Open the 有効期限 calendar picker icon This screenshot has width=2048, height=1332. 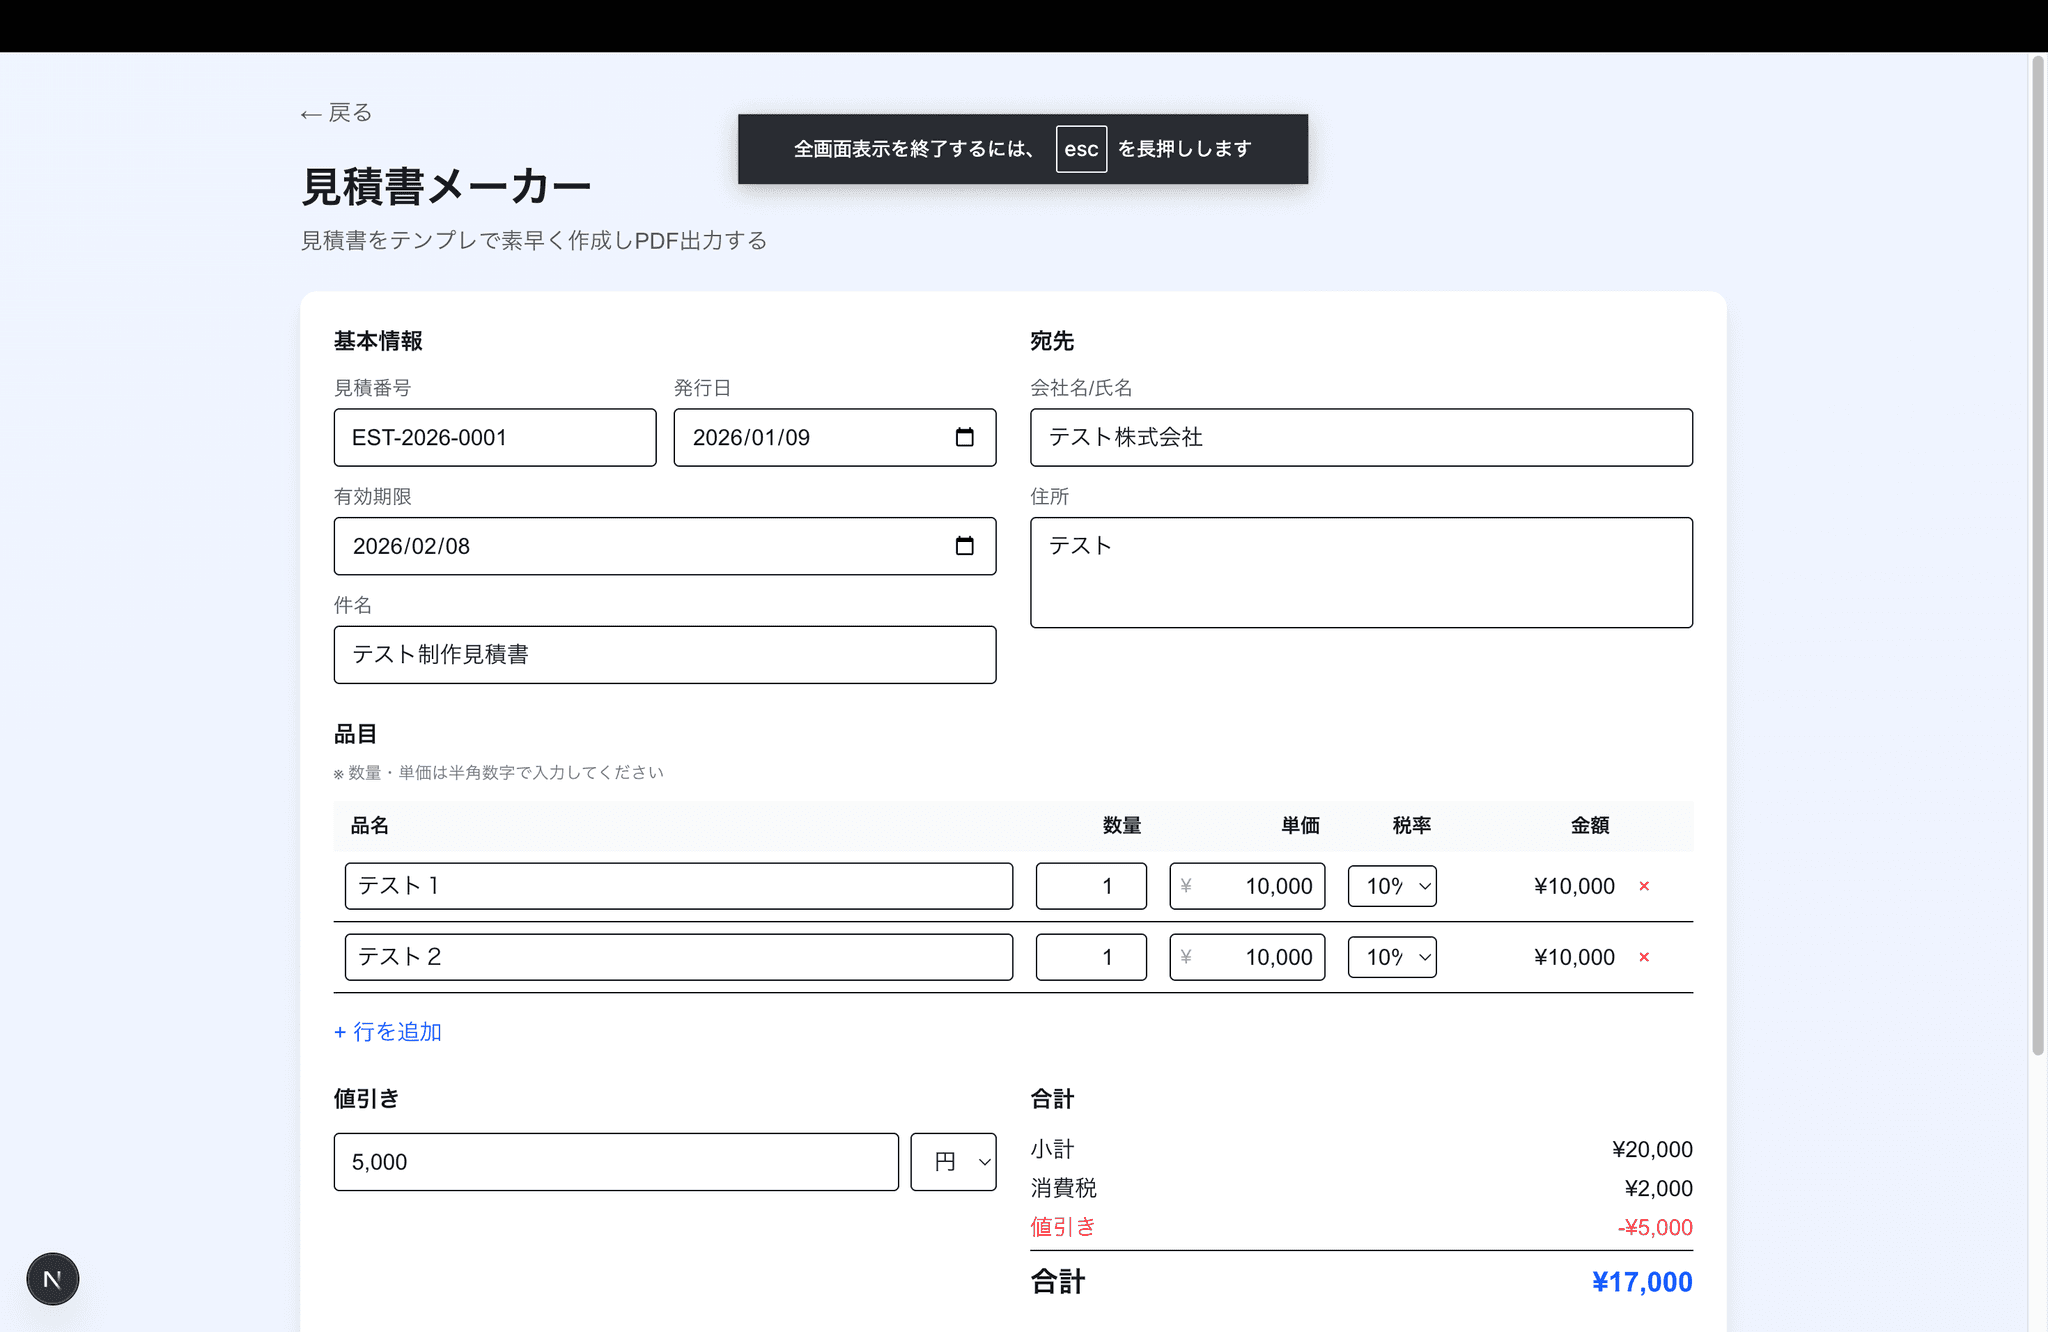(964, 546)
